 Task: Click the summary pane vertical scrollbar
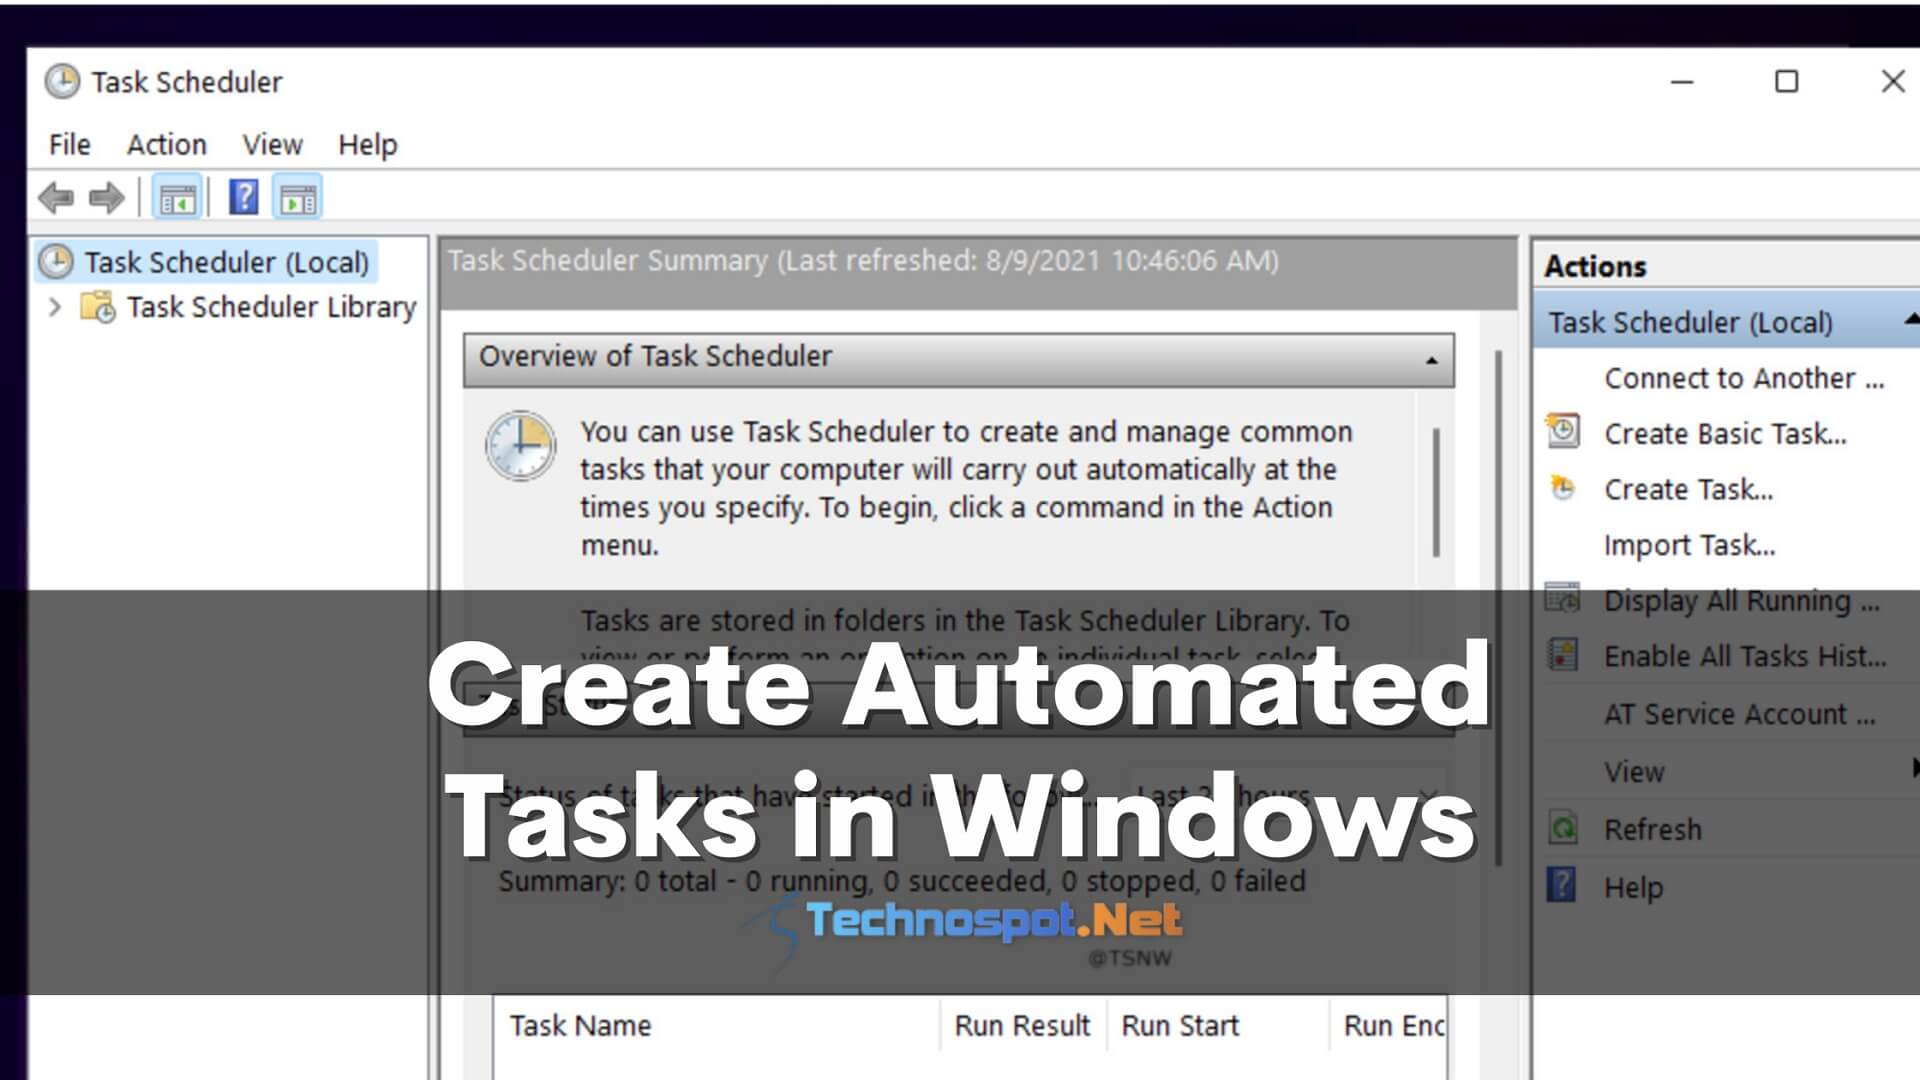[x=1498, y=608]
